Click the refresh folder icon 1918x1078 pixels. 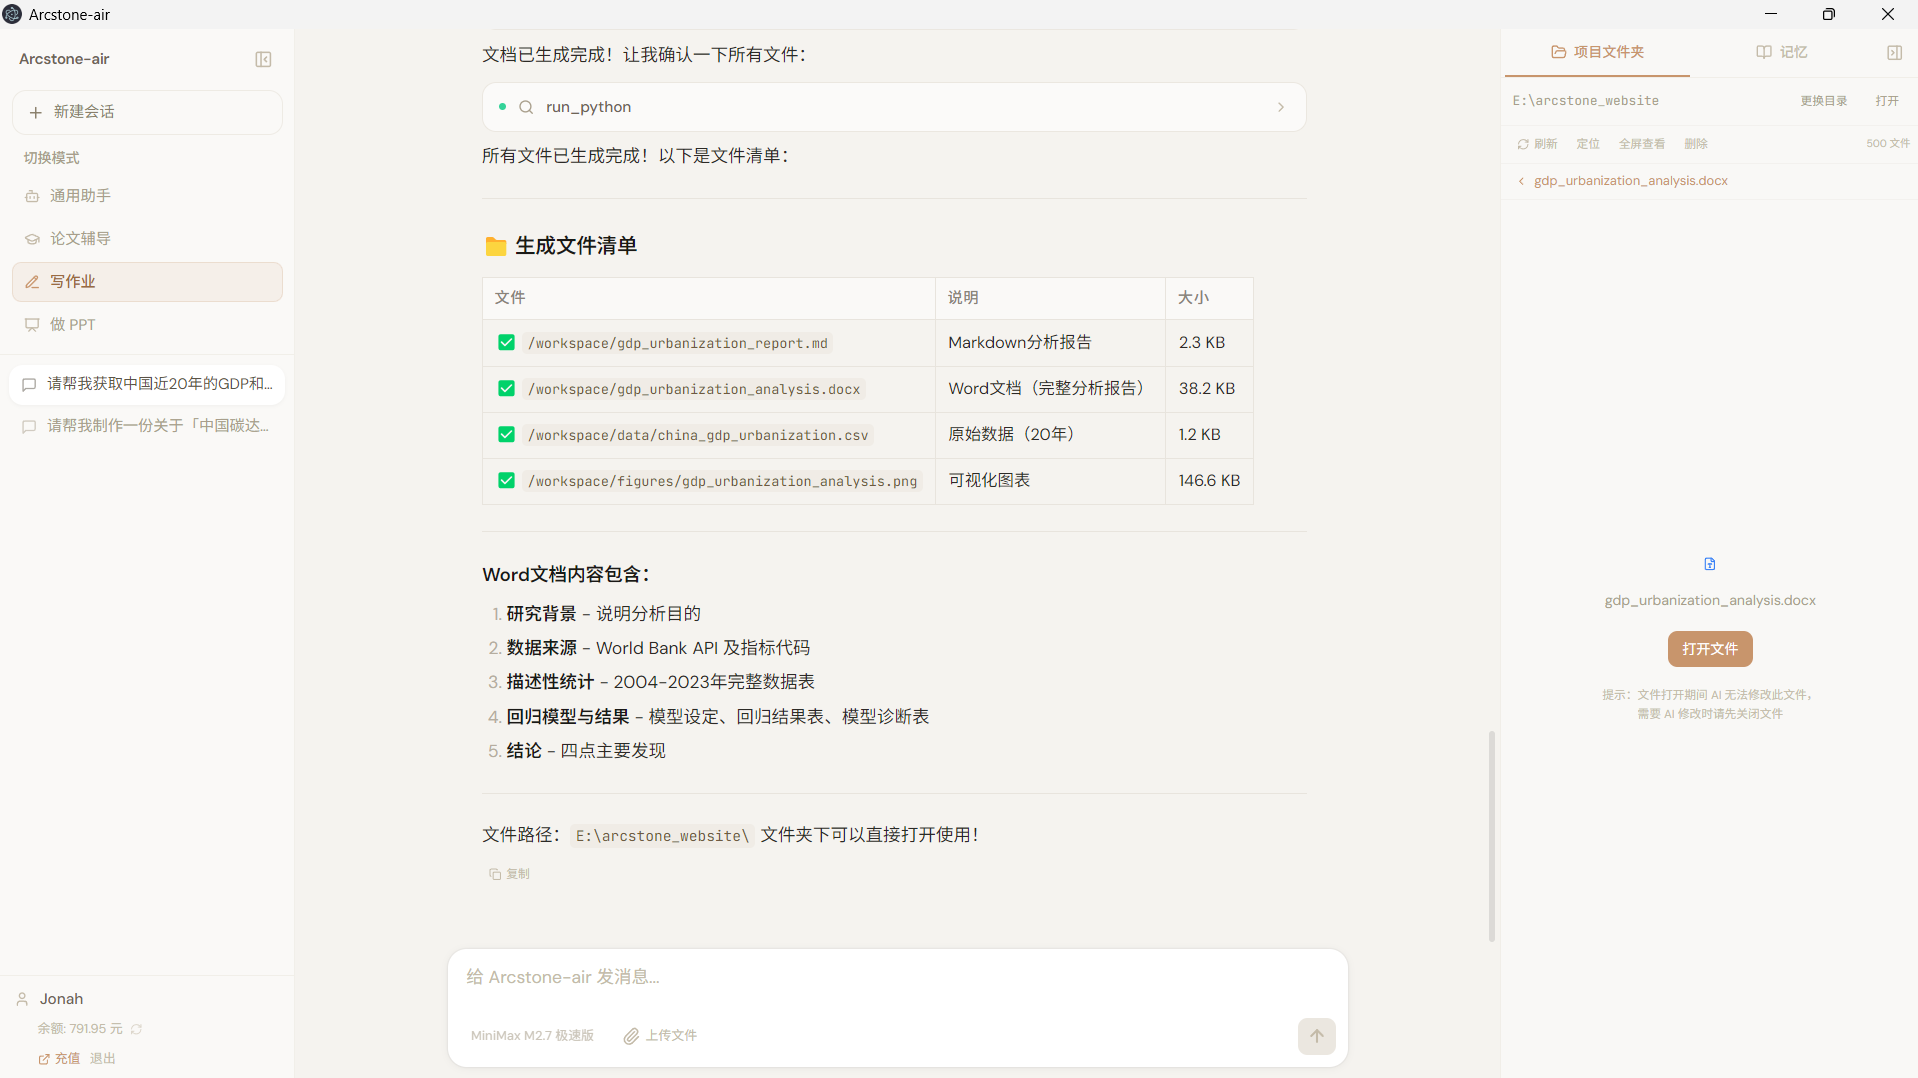coord(1523,144)
